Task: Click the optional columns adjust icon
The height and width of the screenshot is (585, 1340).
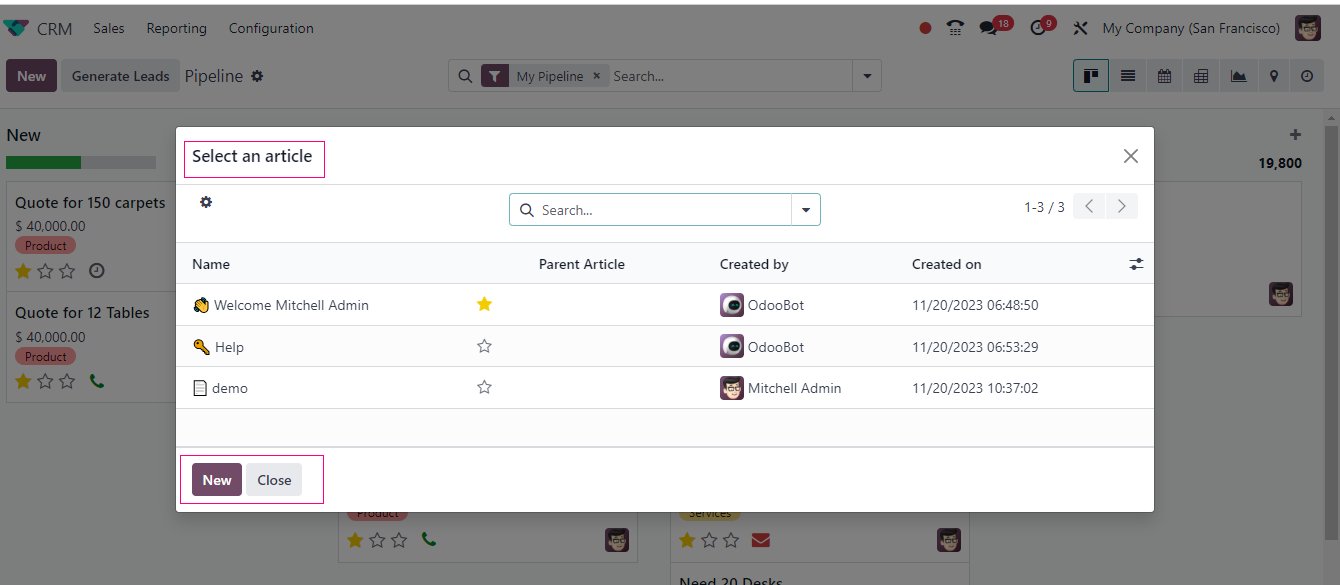Action: [1136, 264]
